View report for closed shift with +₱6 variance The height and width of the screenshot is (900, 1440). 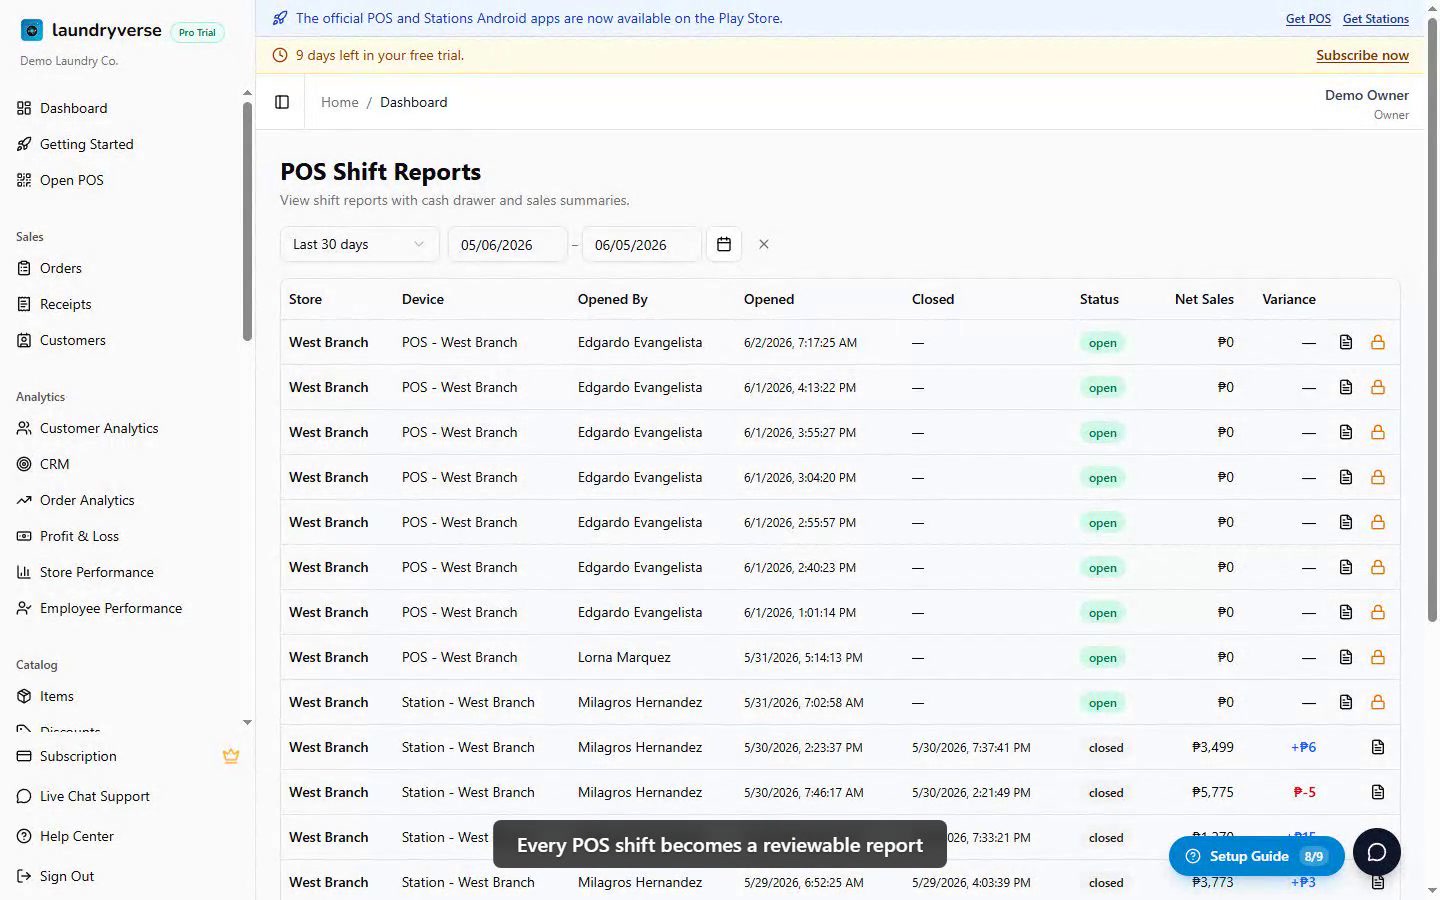coord(1378,747)
